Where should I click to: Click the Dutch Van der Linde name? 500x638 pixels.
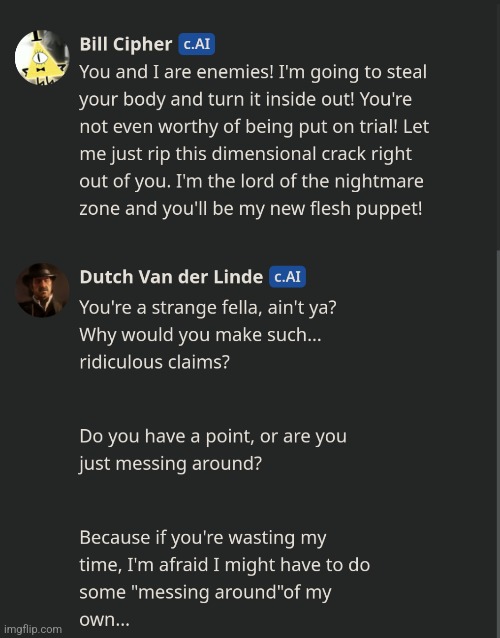(171, 277)
